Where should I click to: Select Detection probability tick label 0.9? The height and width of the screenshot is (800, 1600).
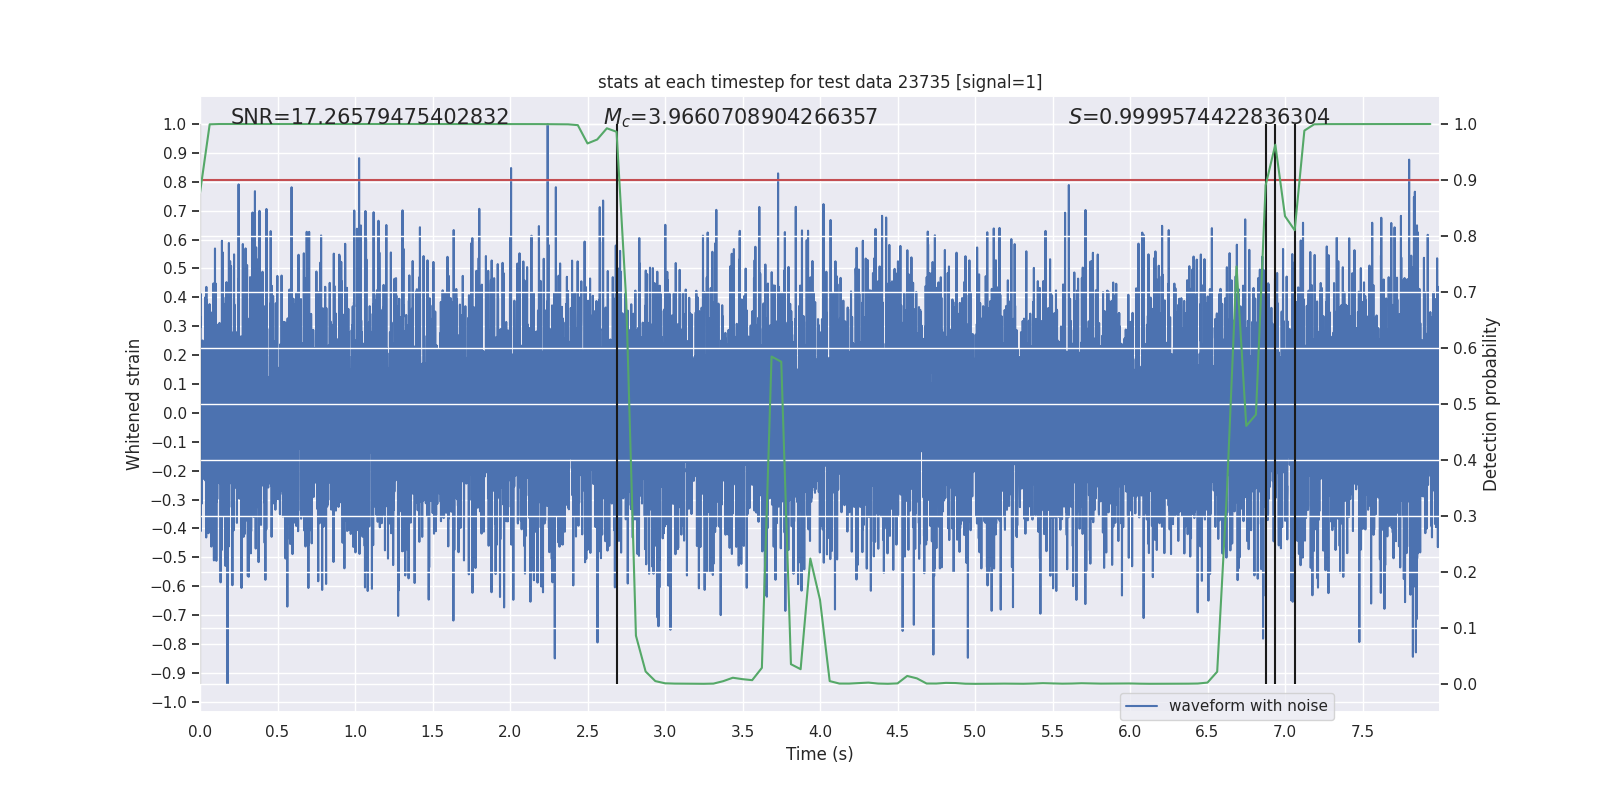[x=1465, y=181]
